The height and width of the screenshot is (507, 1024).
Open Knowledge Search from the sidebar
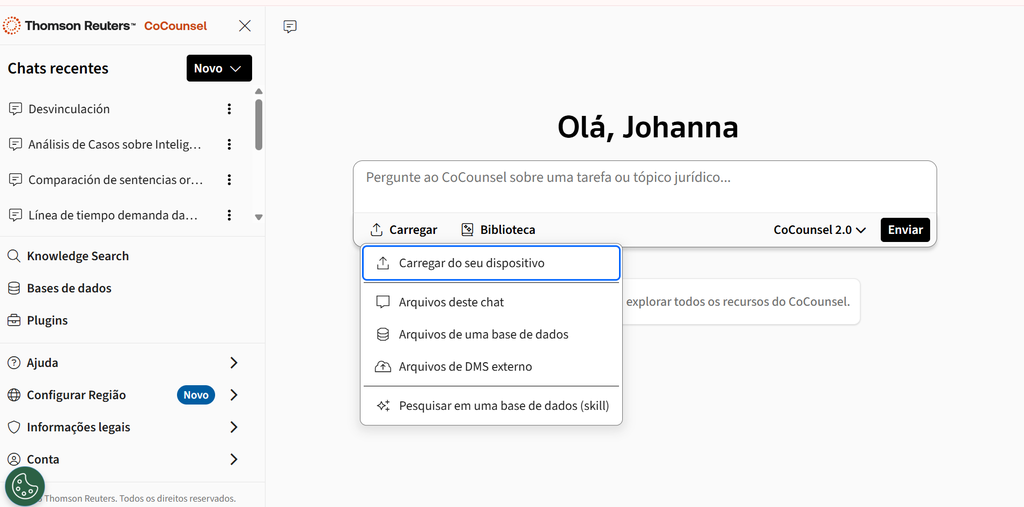coord(77,256)
